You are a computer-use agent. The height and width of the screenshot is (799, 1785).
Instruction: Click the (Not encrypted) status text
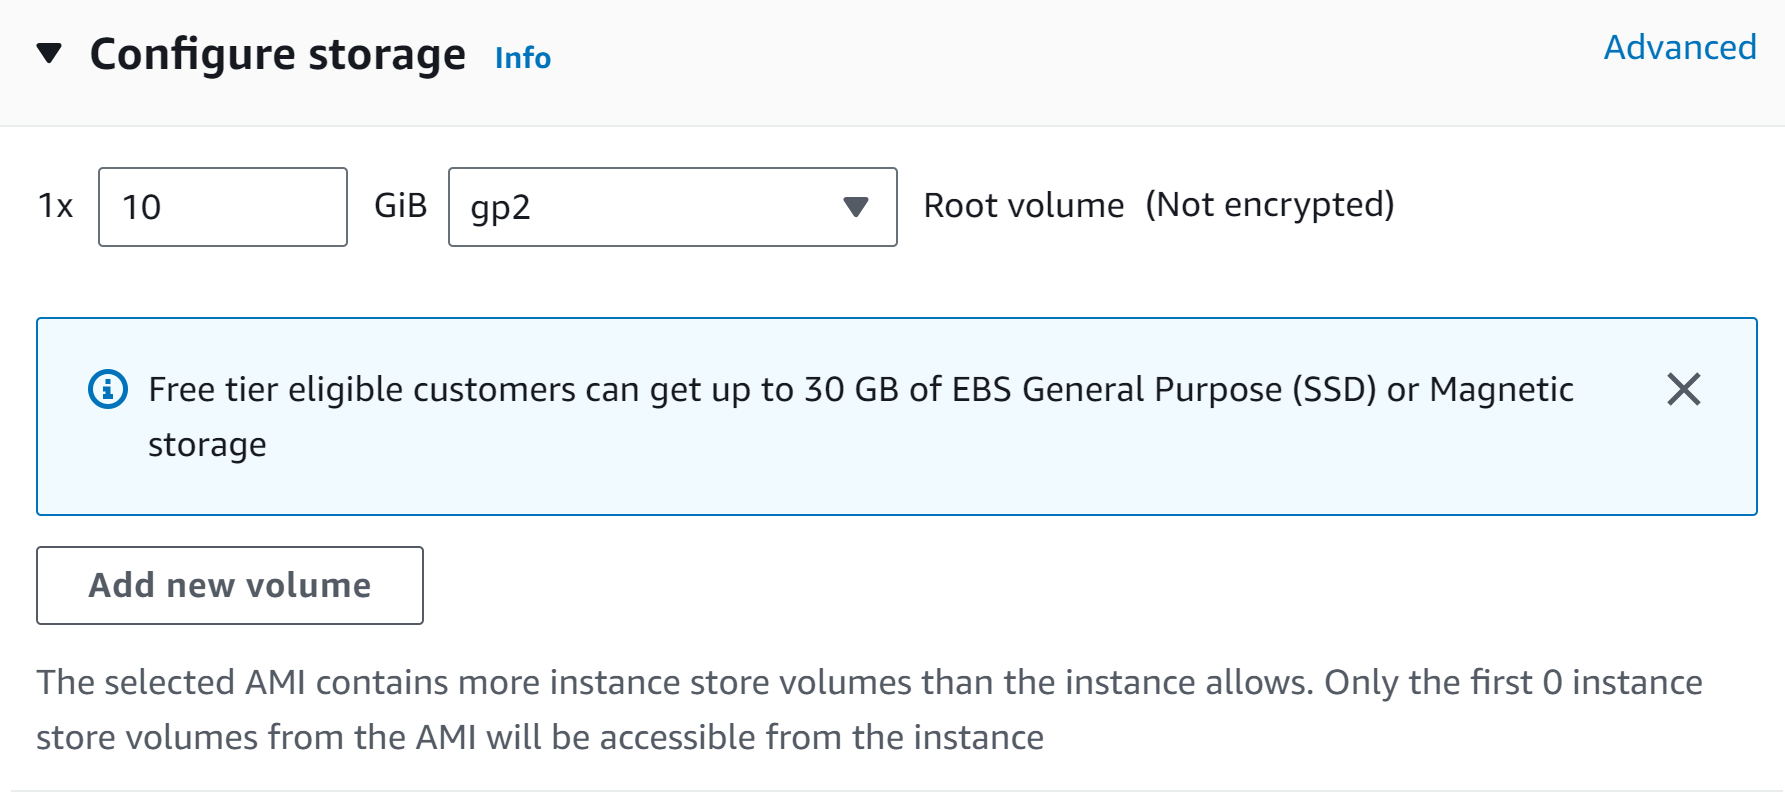pyautogui.click(x=1270, y=205)
